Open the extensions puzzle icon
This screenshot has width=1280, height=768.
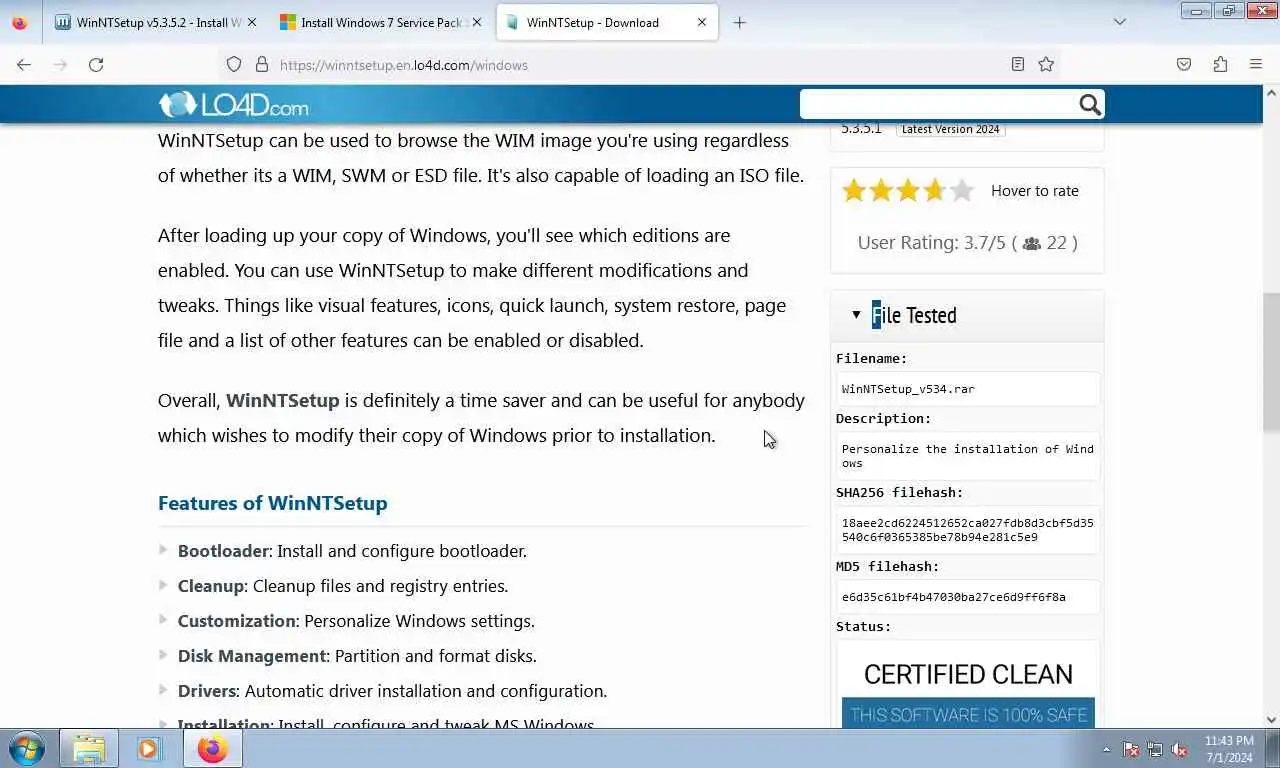(1220, 64)
